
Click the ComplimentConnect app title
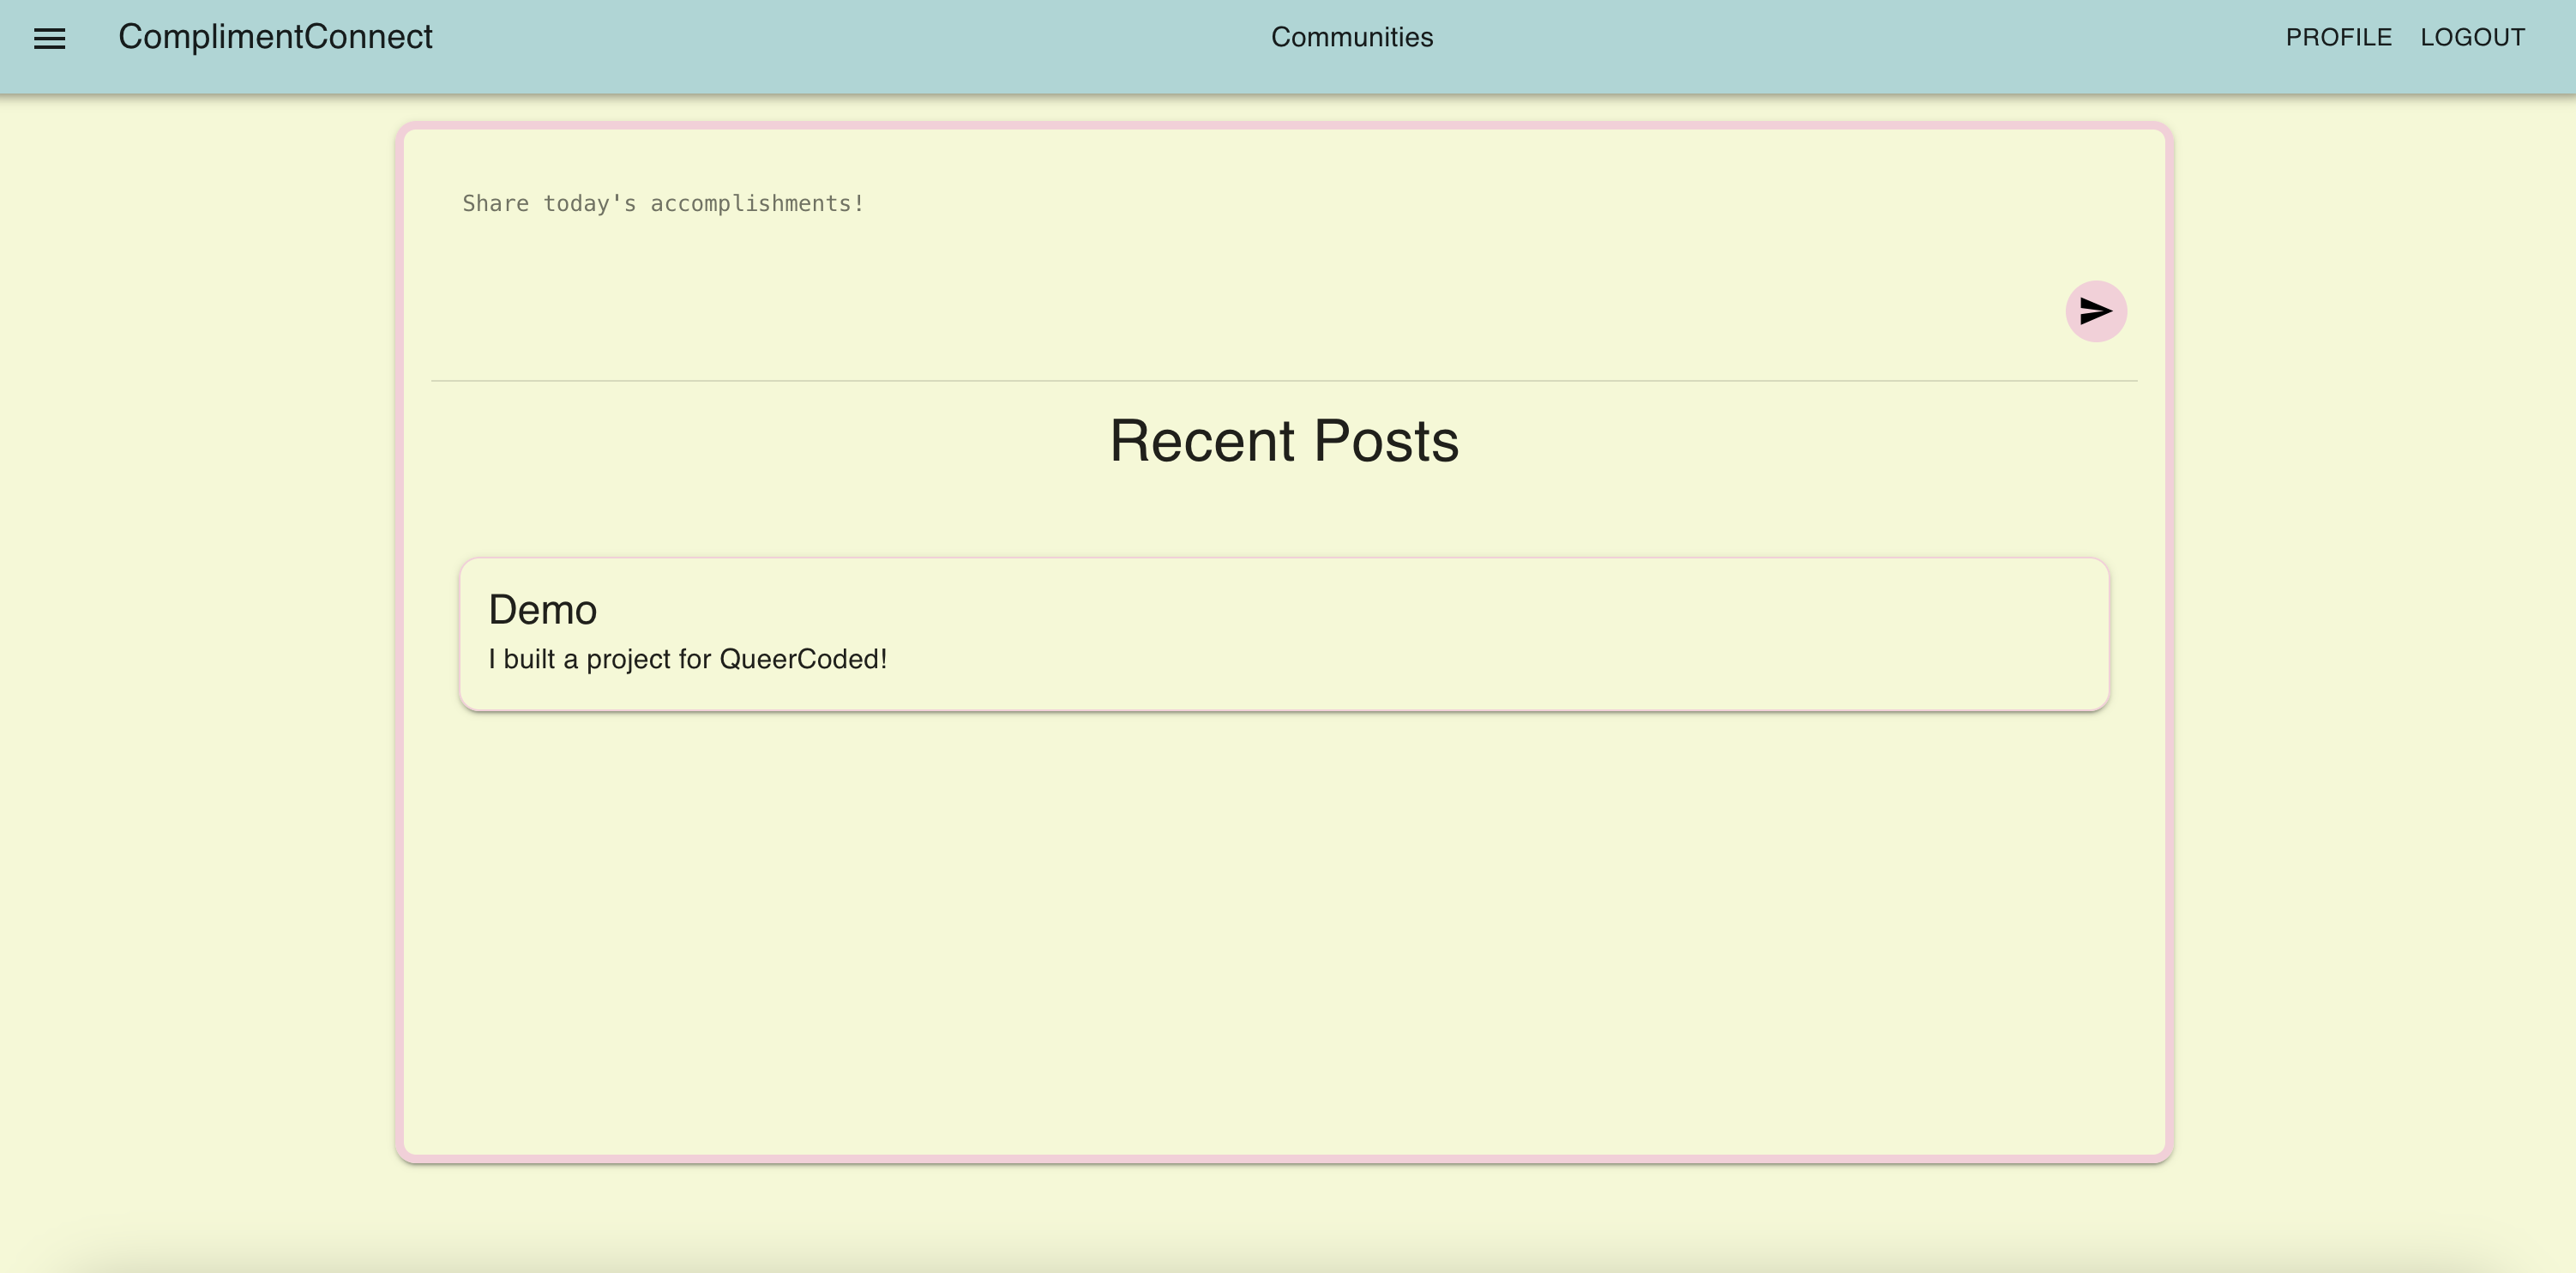tap(275, 37)
